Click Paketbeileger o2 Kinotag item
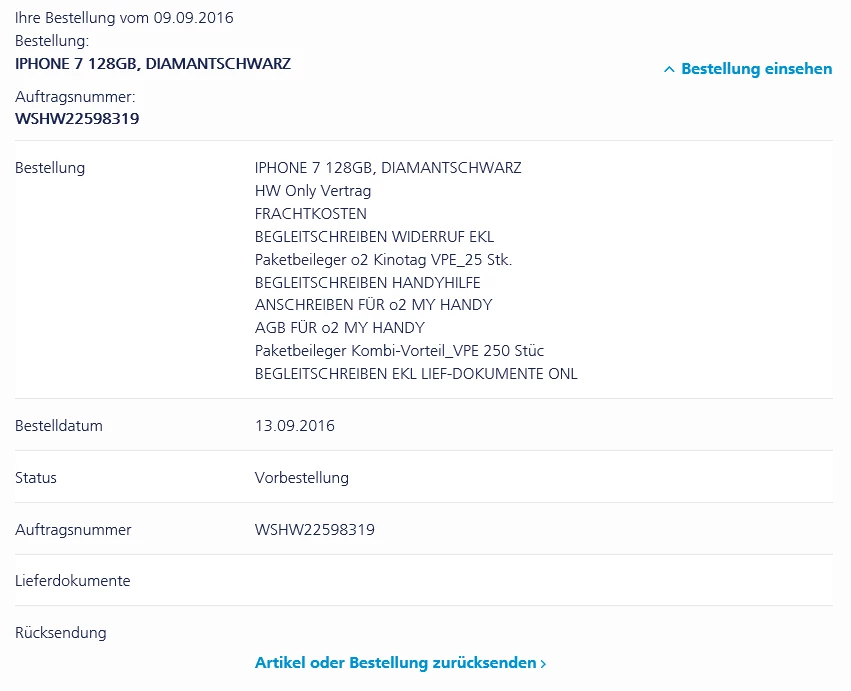Image resolution: width=851 pixels, height=691 pixels. point(383,260)
